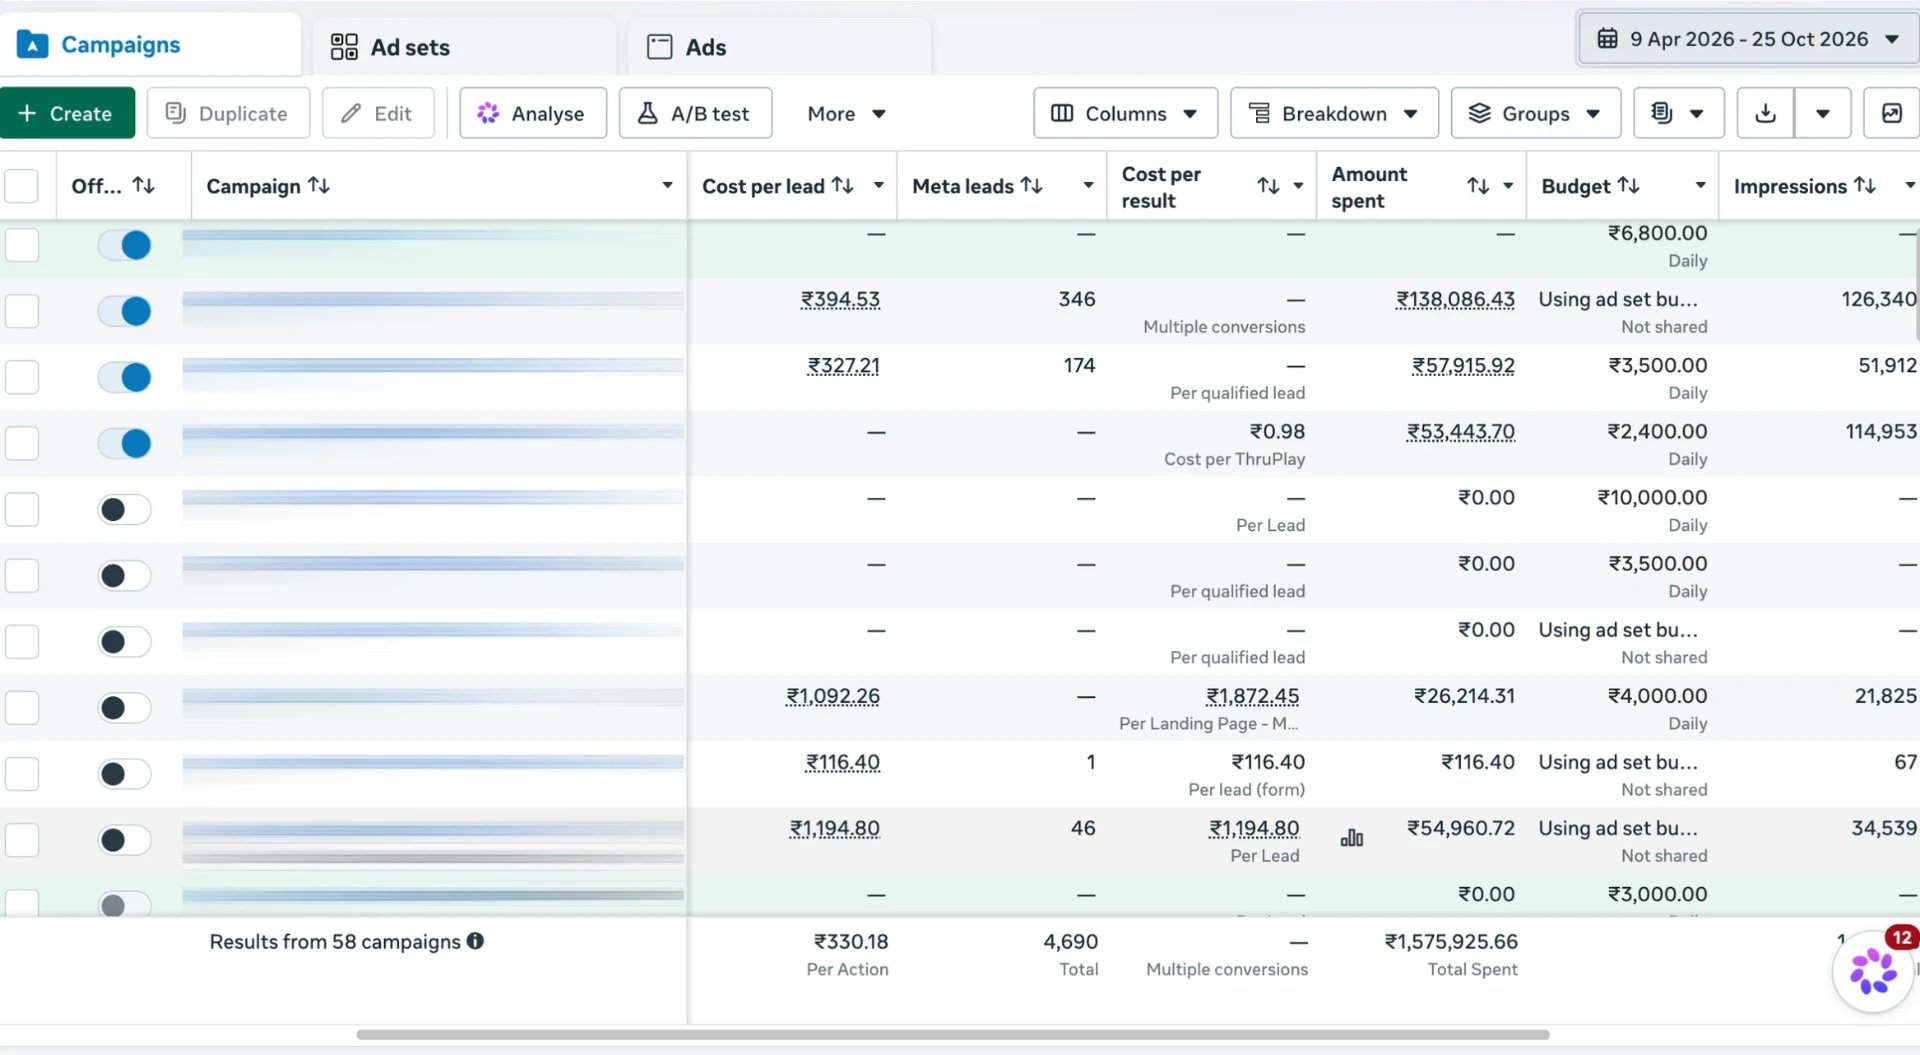Expand the export options arrow
The width and height of the screenshot is (1920, 1055).
1823,113
